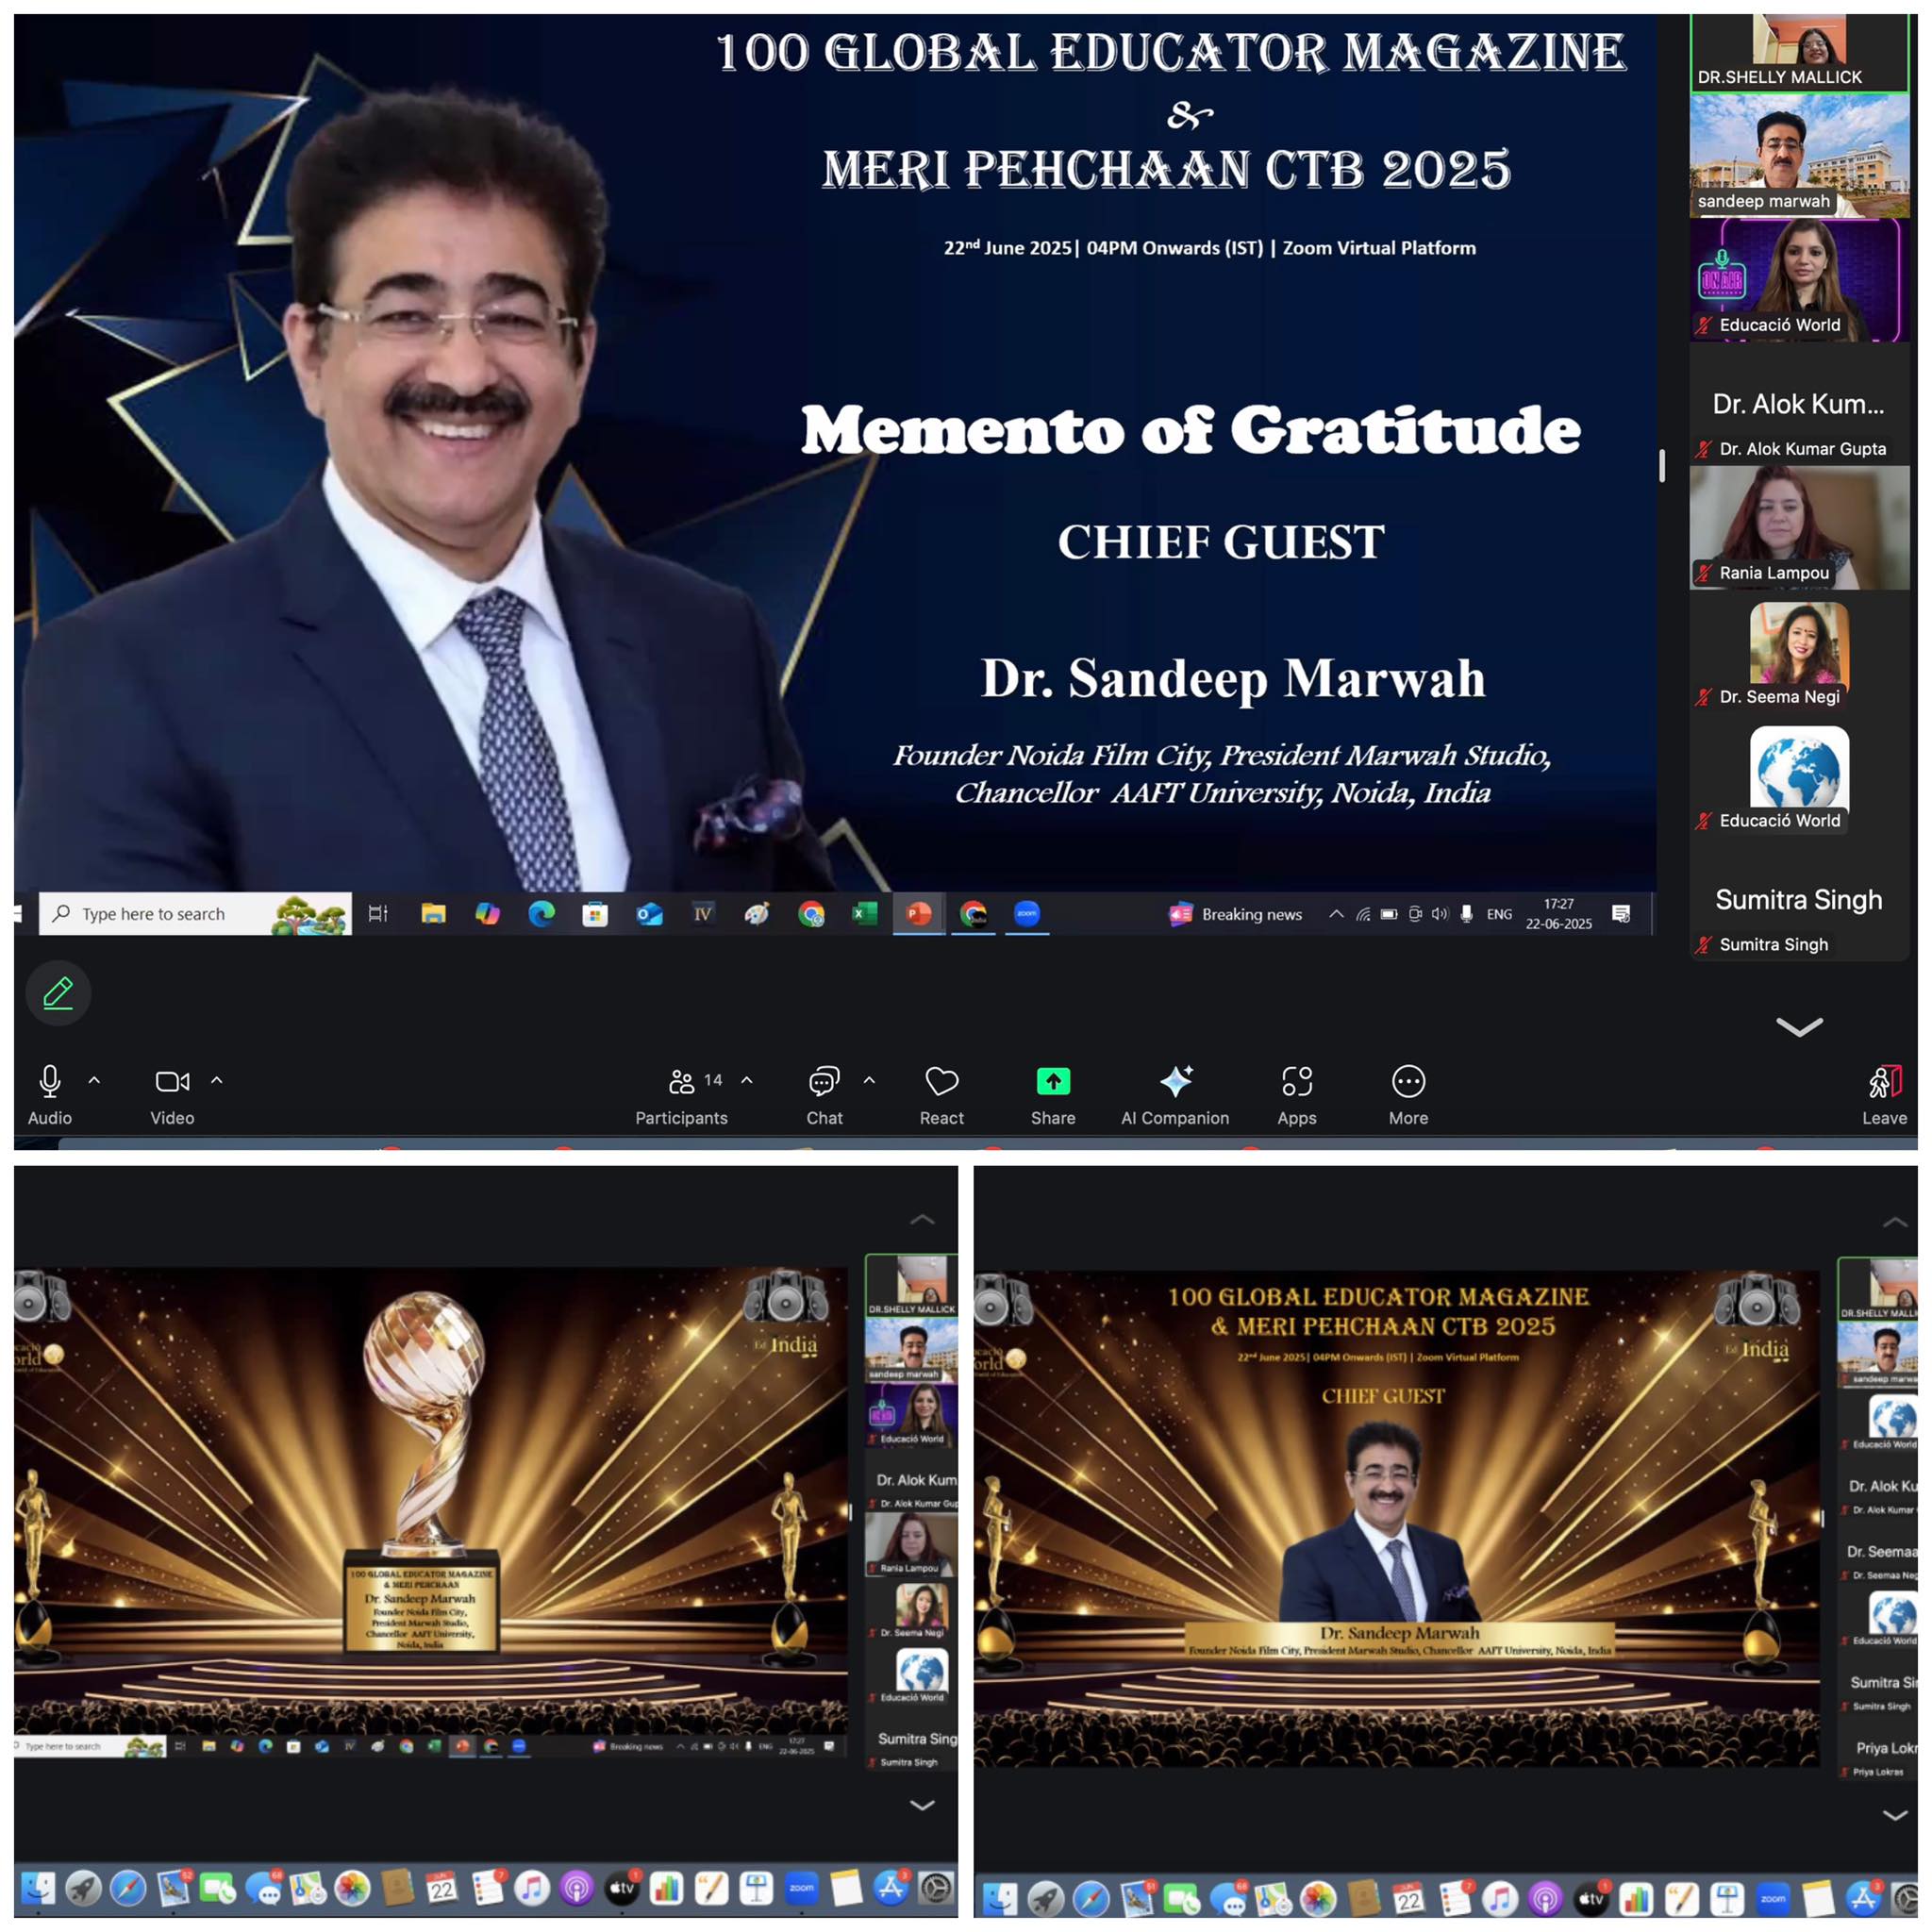Screen dimensions: 1932x1932
Task: Select the sandeep marwah video thumbnail
Action: click(1798, 155)
